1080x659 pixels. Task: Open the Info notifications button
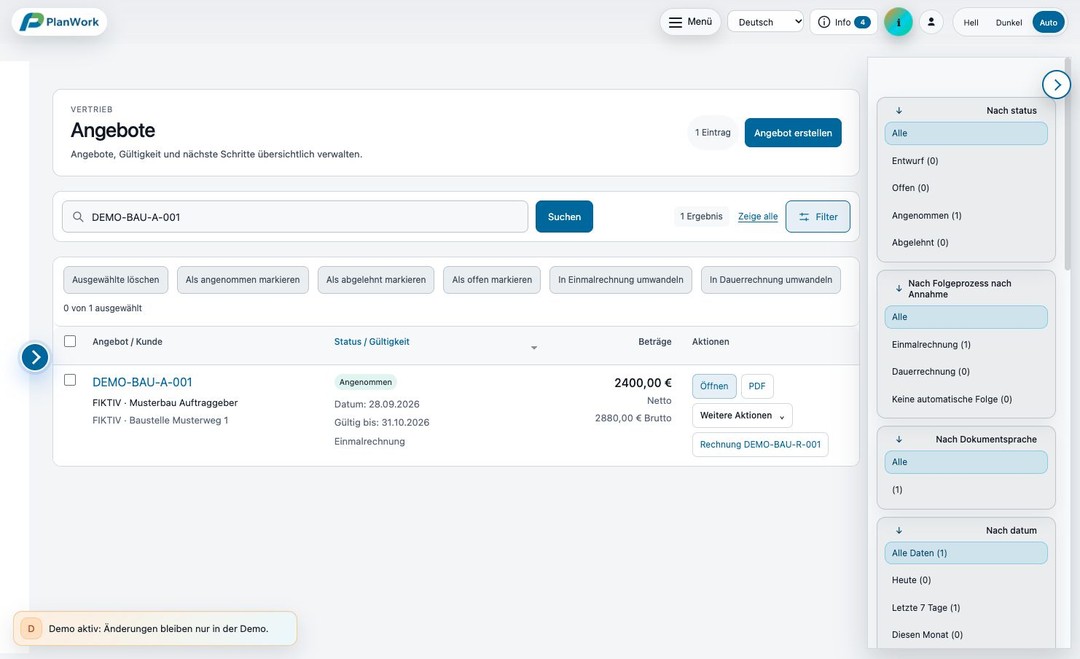point(844,22)
